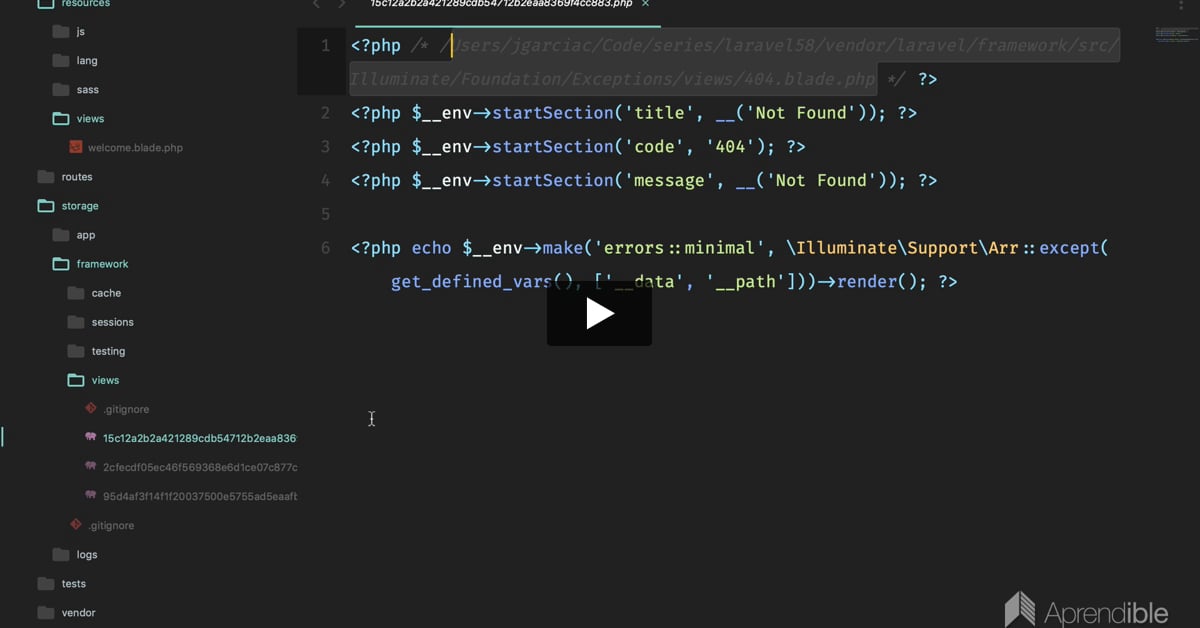Expand the sessions folder label
The width and height of the screenshot is (1200, 628).
112,322
